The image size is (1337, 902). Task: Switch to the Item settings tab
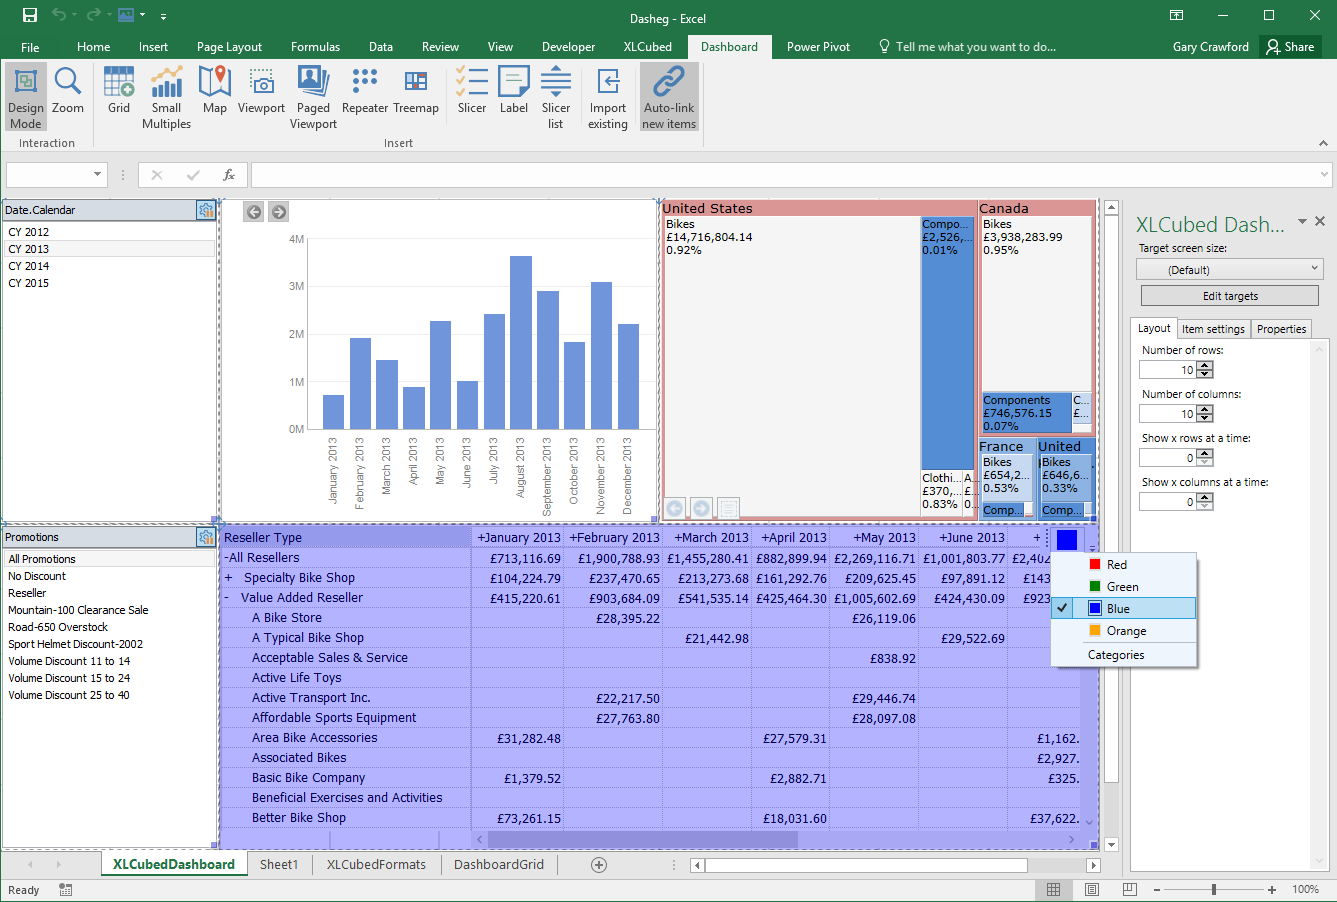point(1213,329)
